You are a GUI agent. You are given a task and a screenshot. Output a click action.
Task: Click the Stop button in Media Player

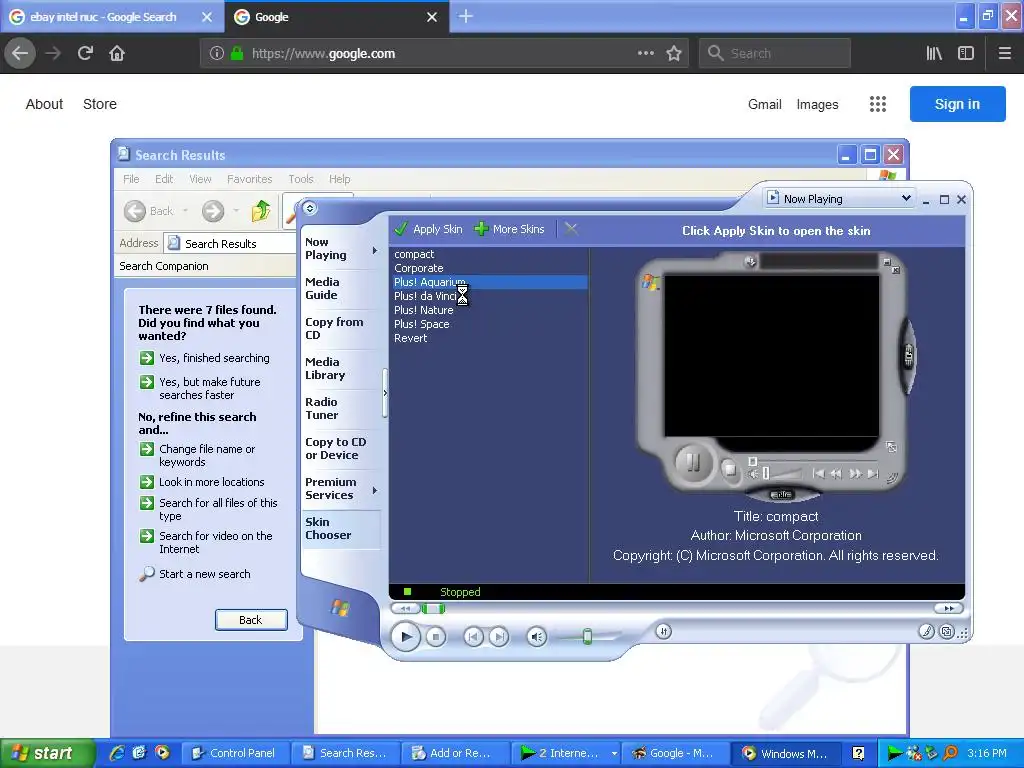[436, 636]
